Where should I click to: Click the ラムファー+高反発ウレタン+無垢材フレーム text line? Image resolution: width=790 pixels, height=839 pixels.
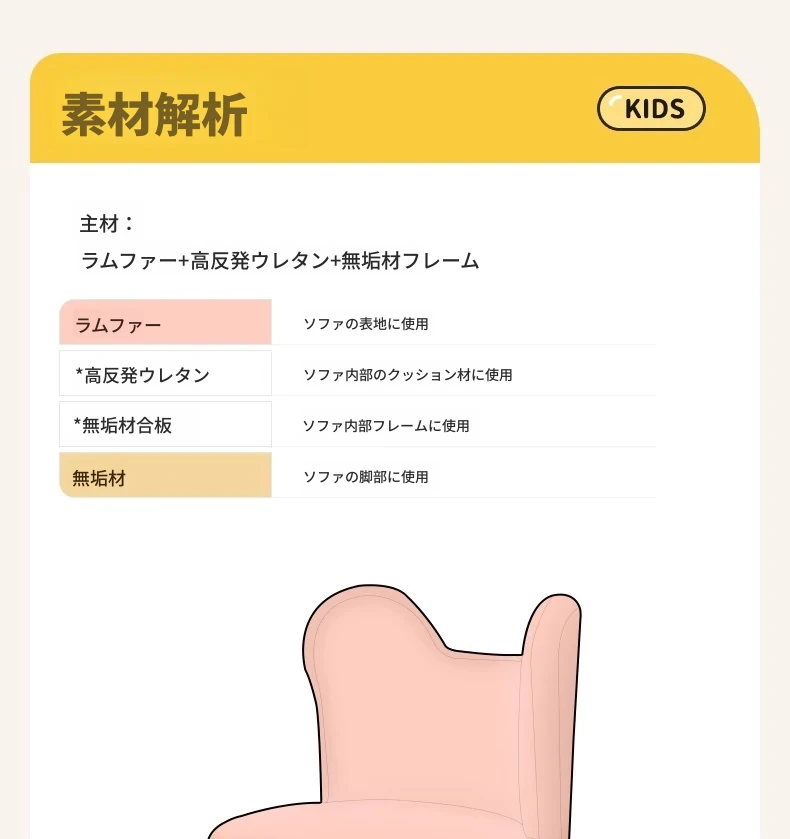point(279,261)
